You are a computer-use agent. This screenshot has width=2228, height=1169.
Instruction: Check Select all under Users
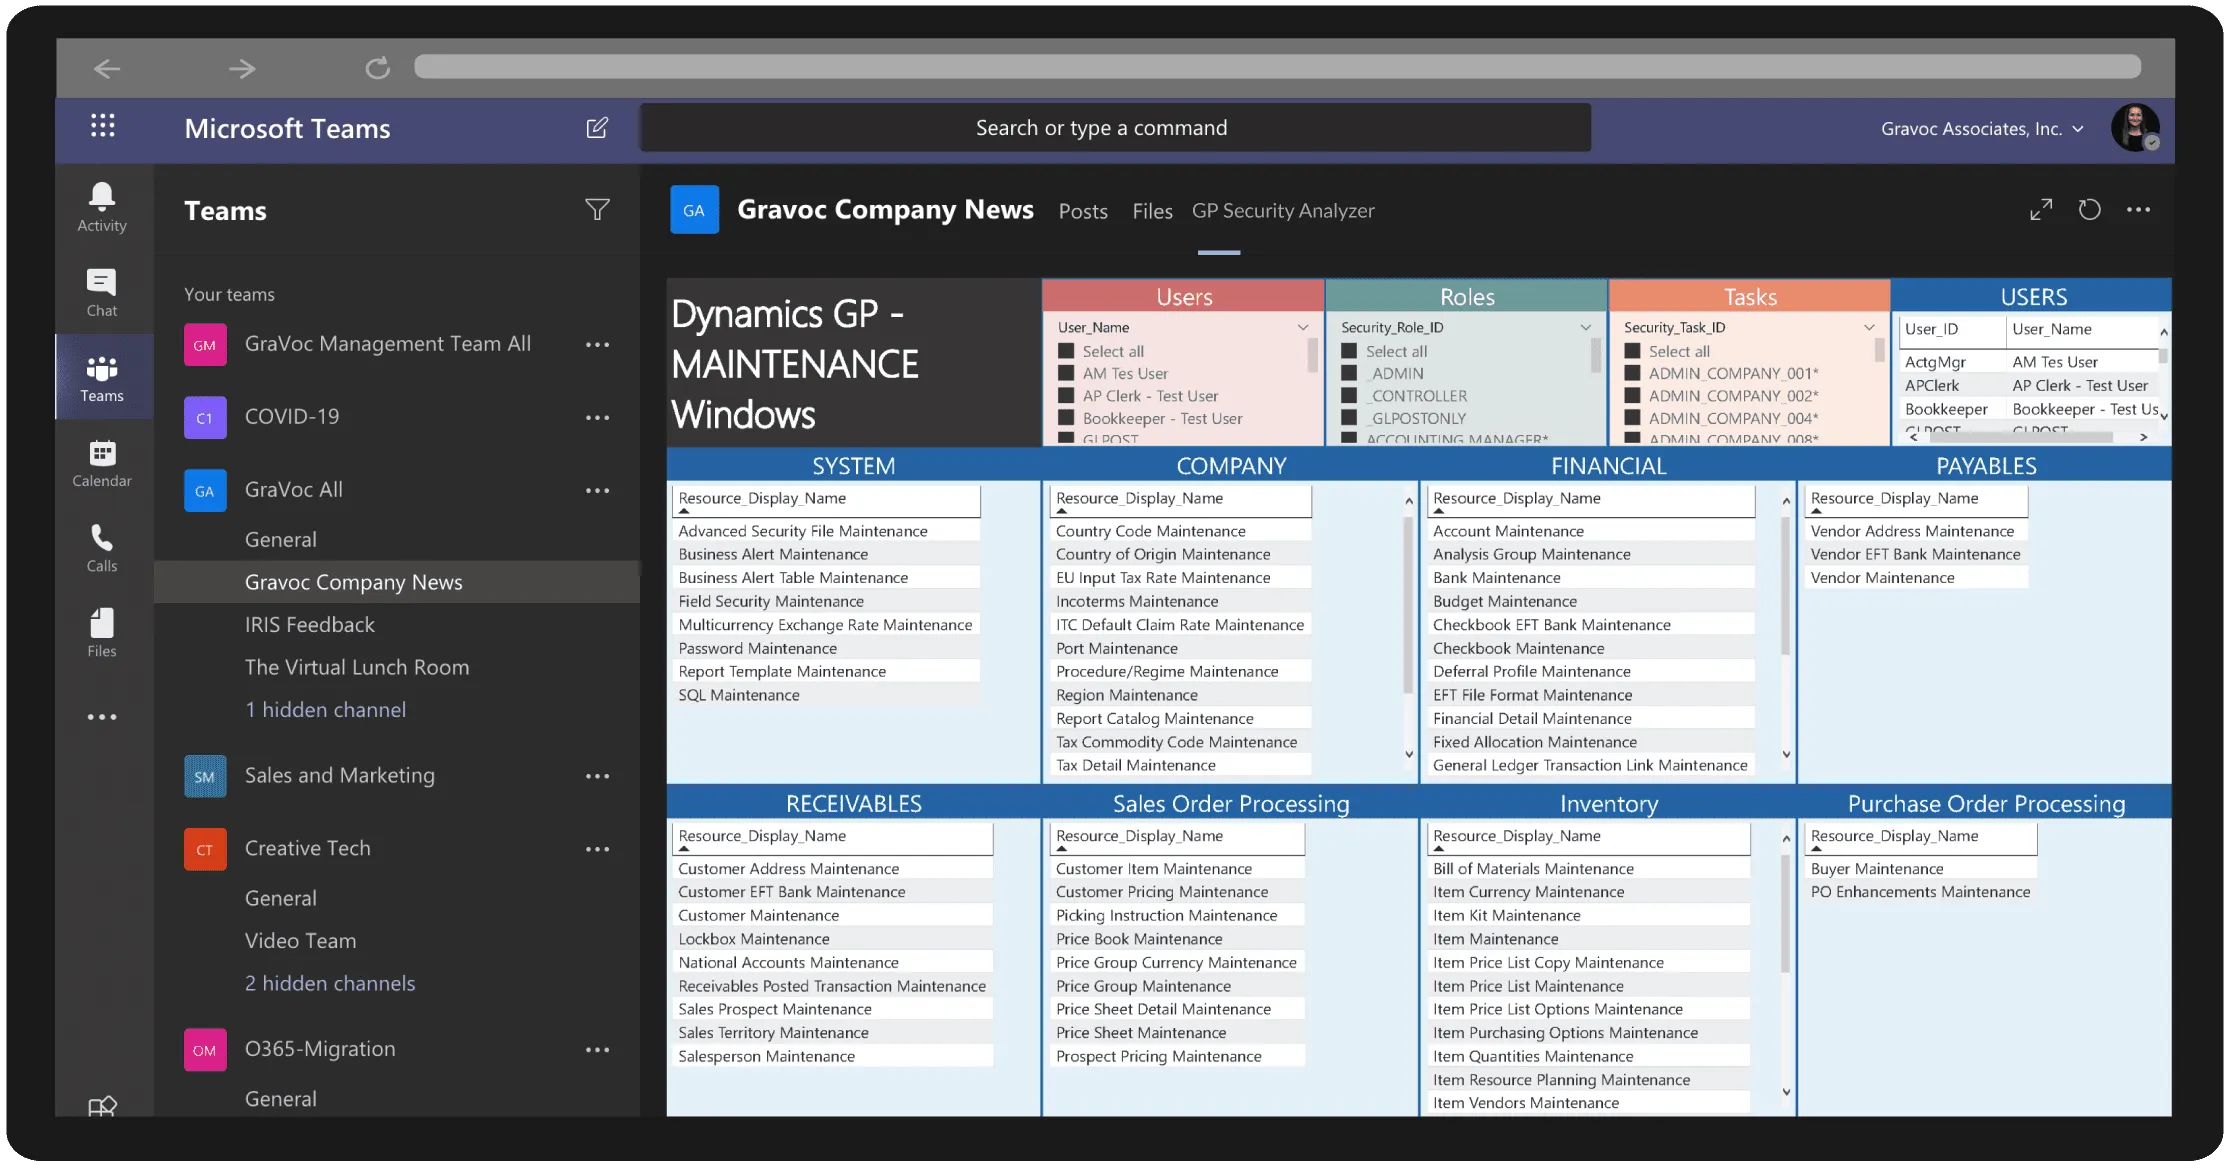click(x=1066, y=351)
